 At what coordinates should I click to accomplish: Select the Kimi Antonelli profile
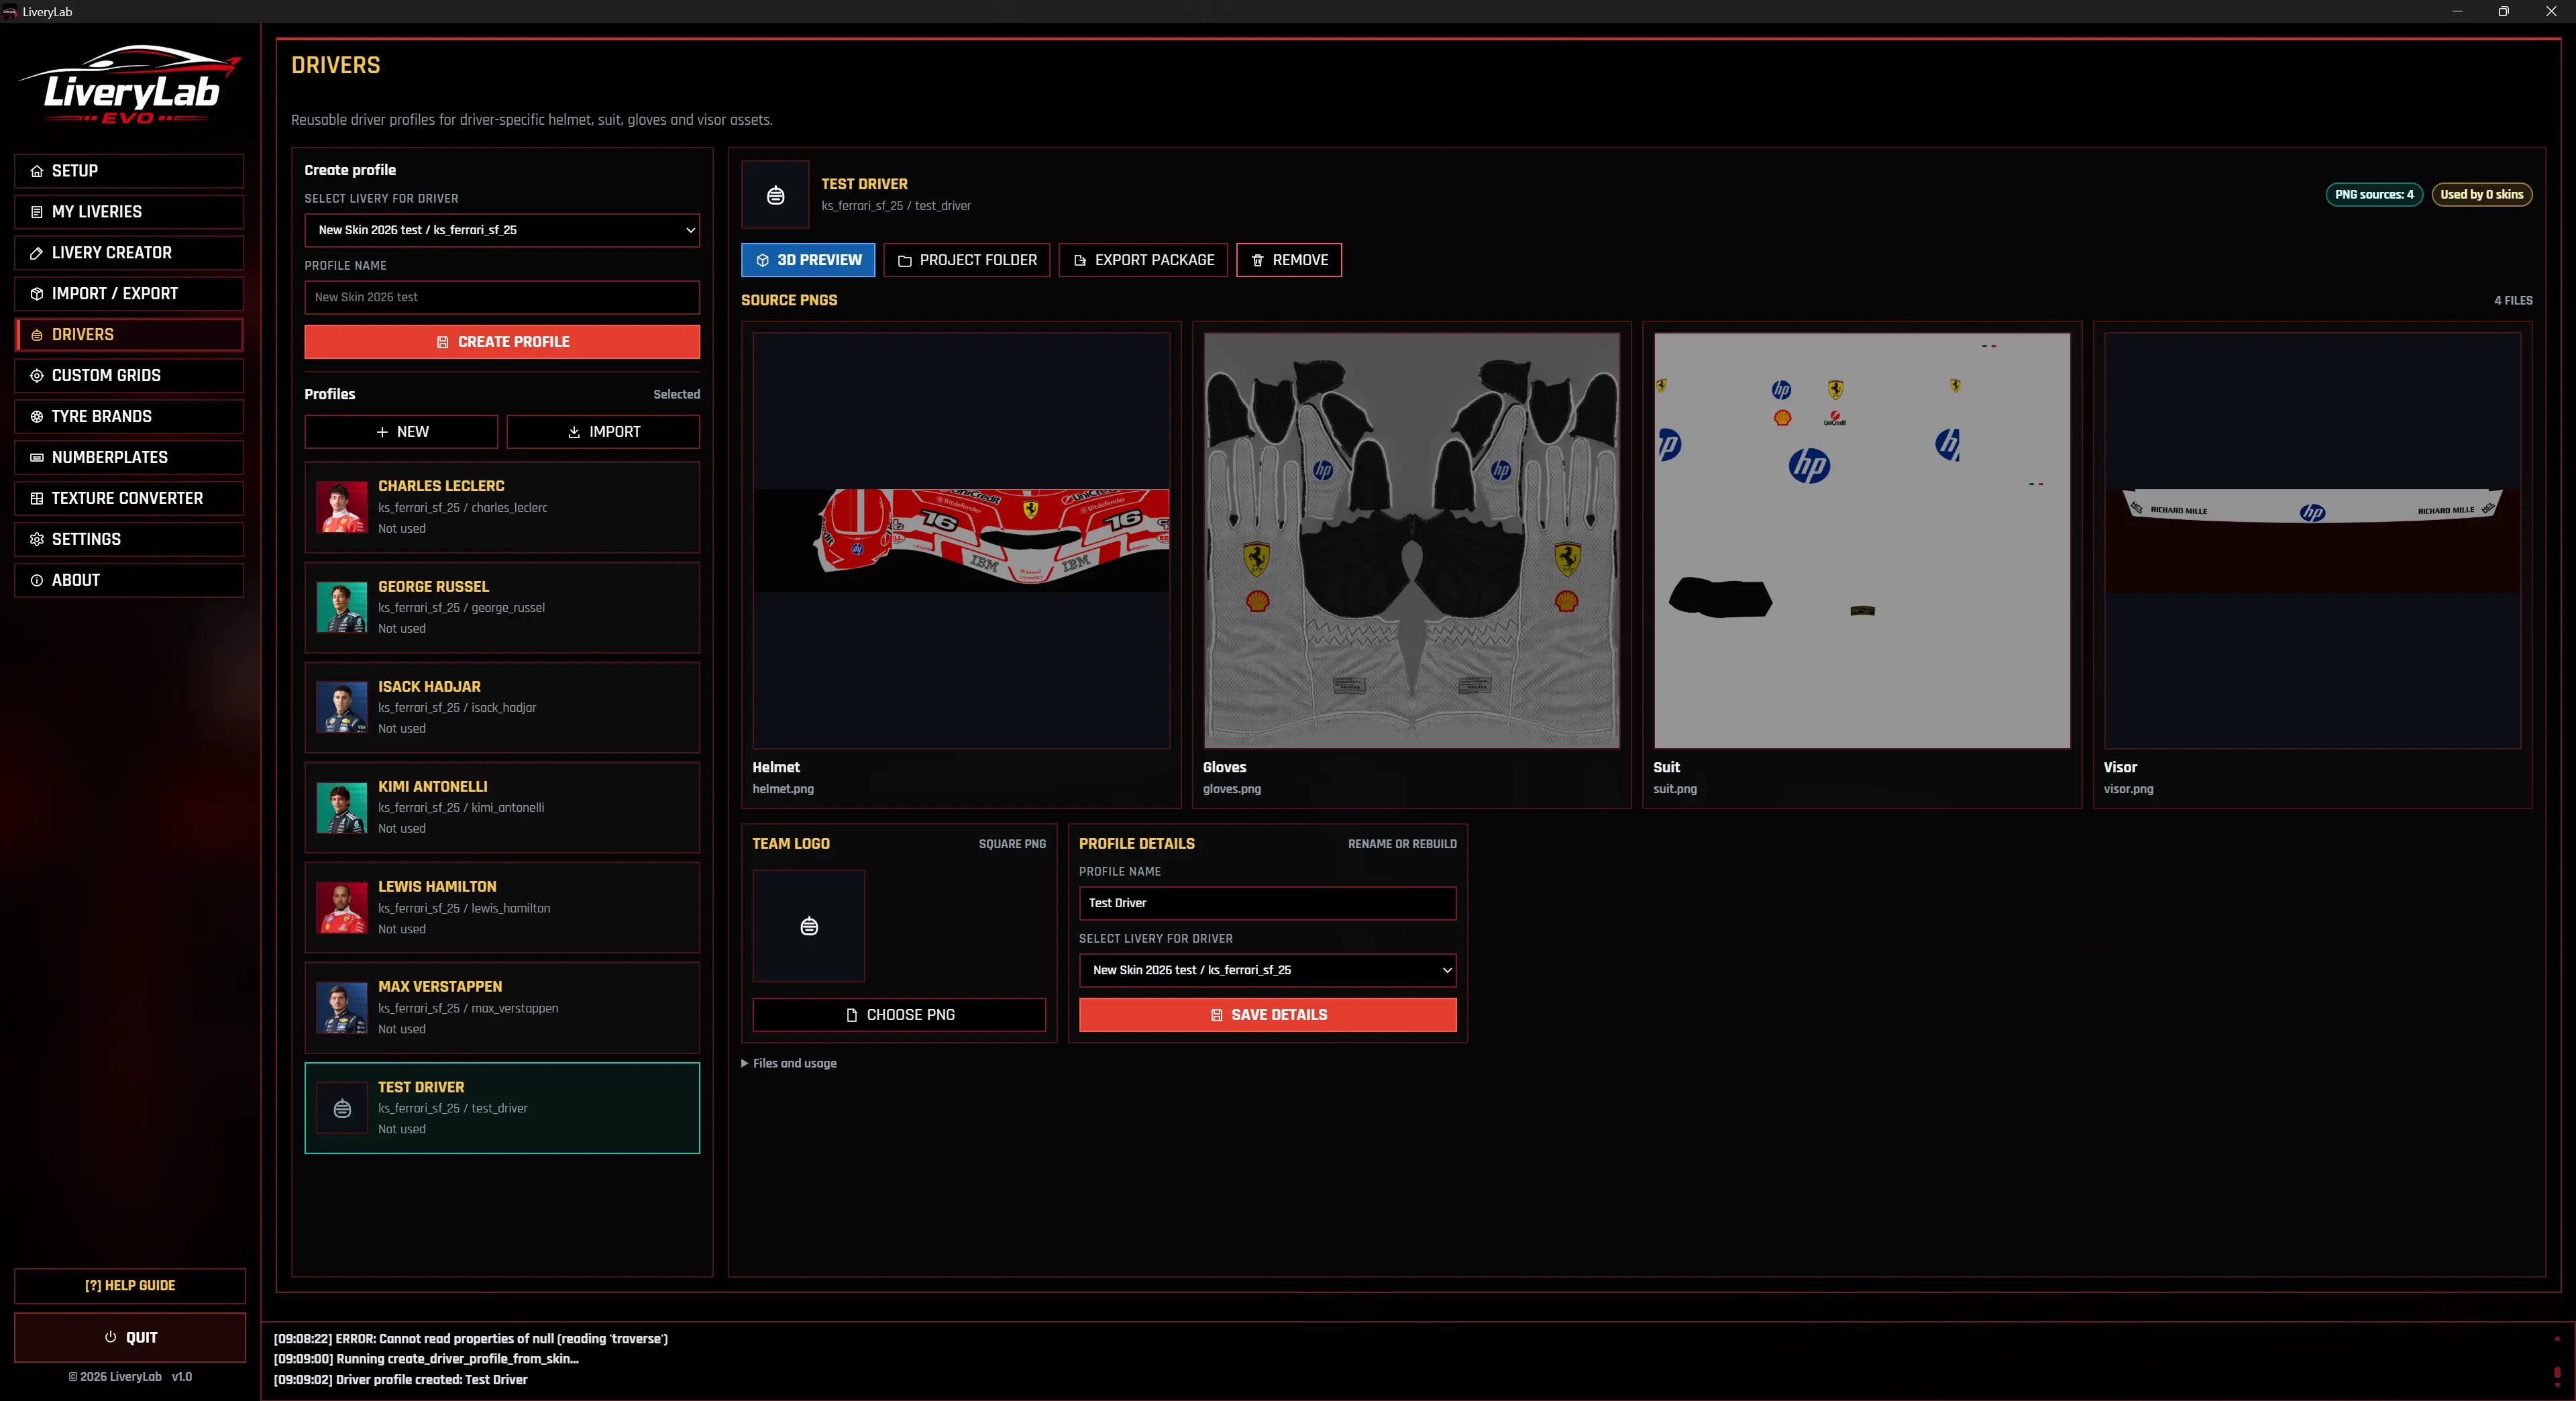coord(502,807)
